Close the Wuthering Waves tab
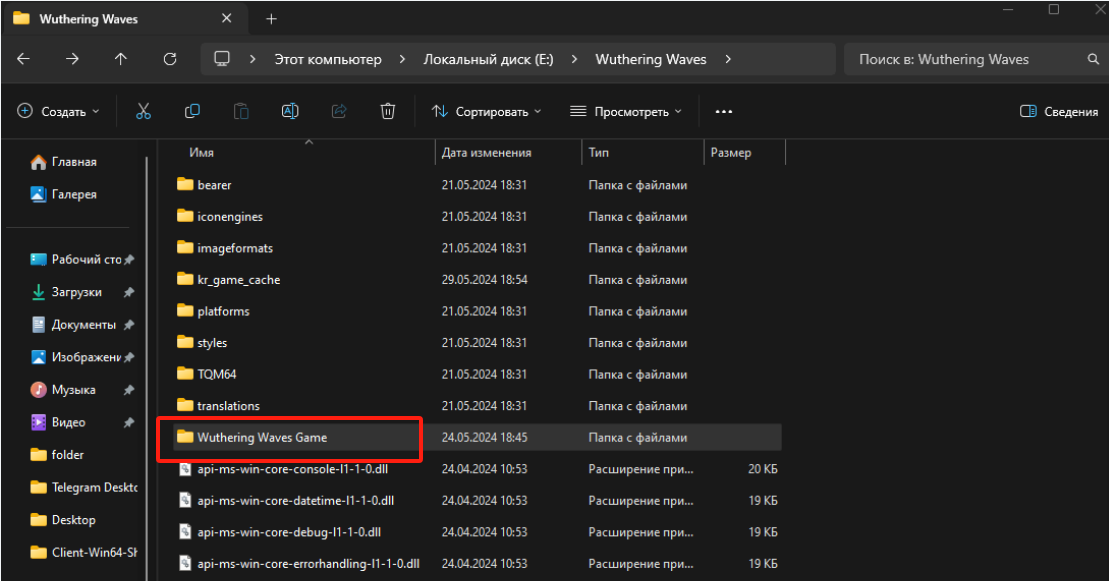Image resolution: width=1109 pixels, height=581 pixels. pyautogui.click(x=226, y=18)
